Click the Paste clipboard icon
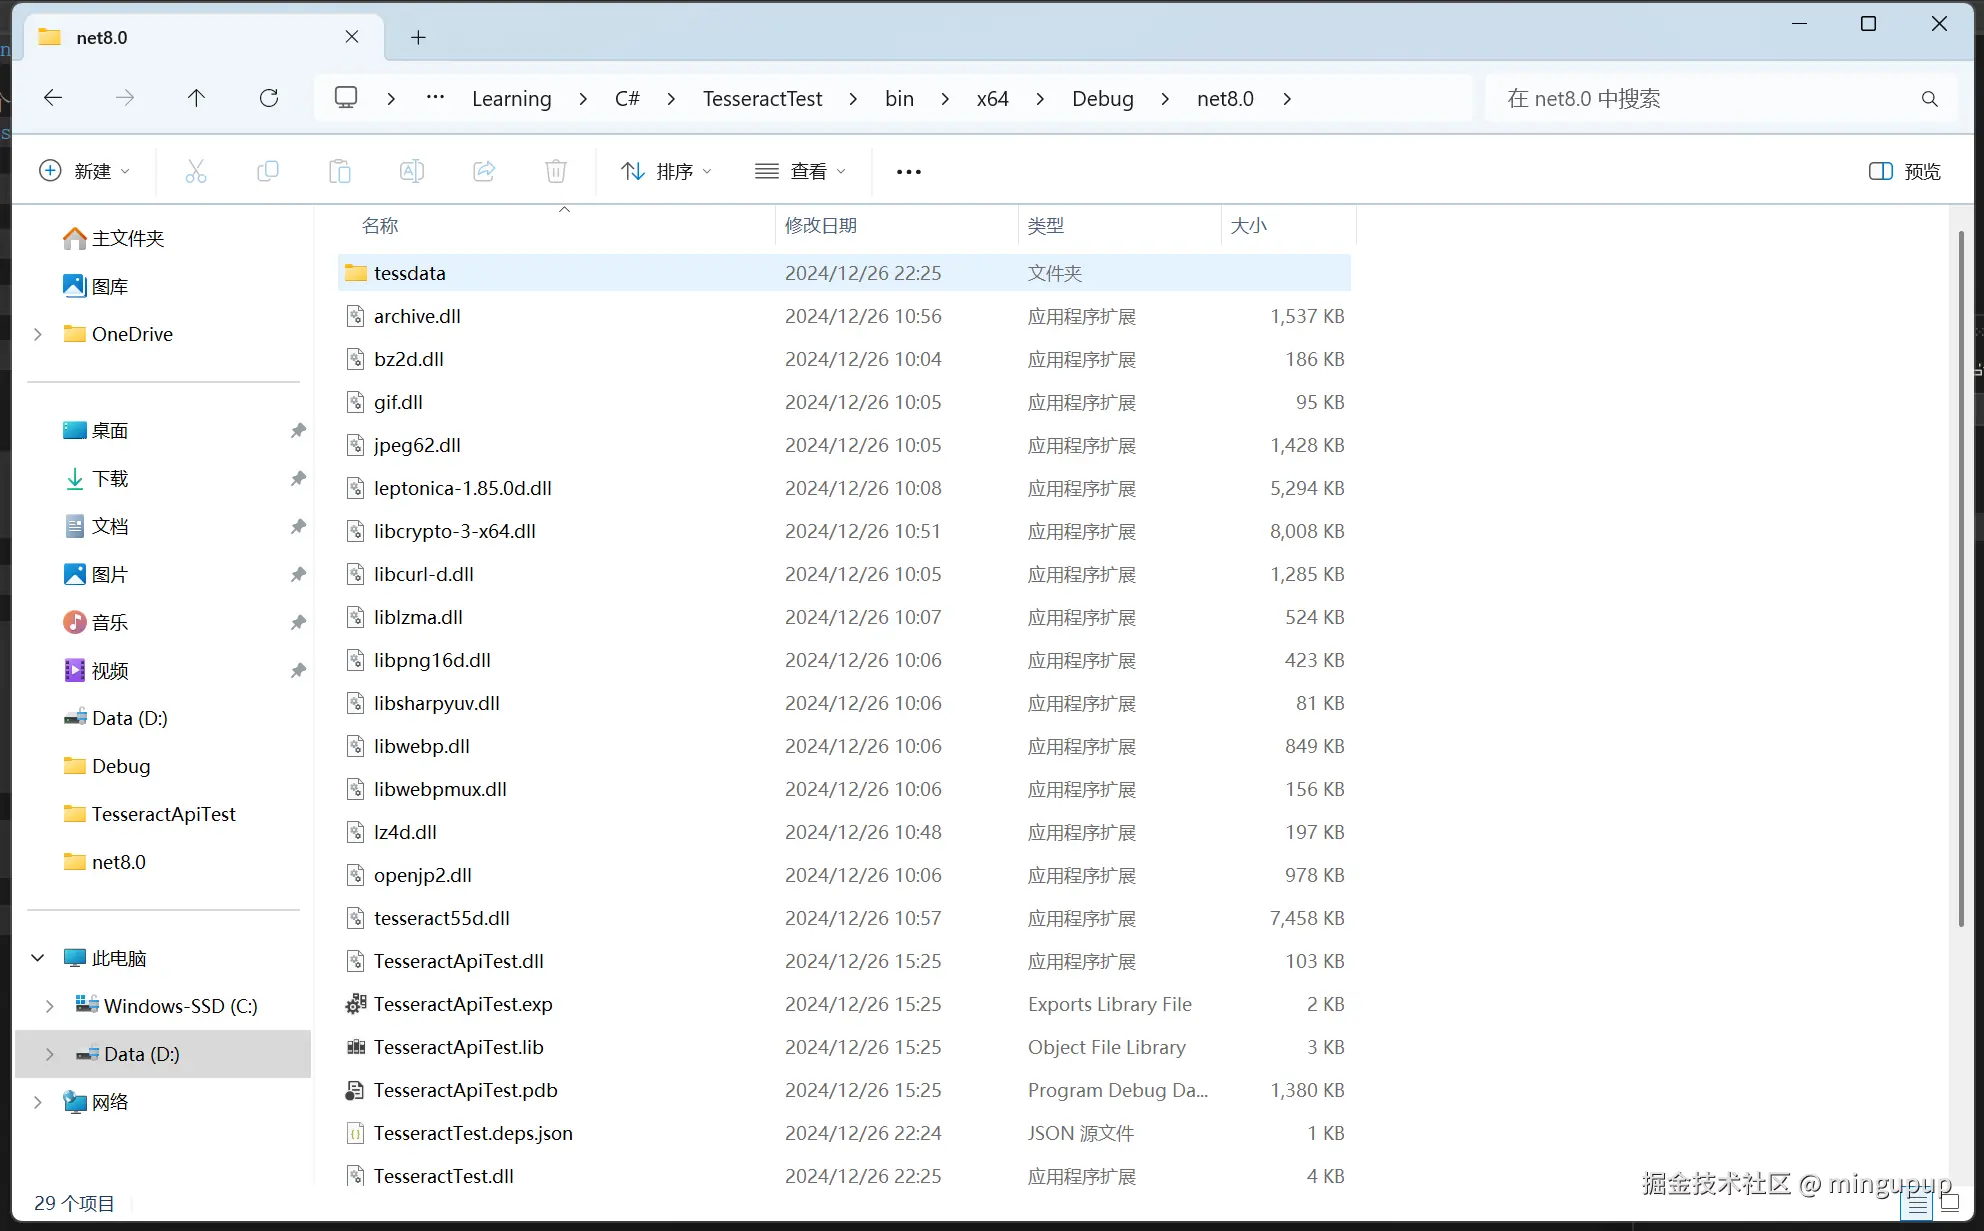 click(340, 171)
